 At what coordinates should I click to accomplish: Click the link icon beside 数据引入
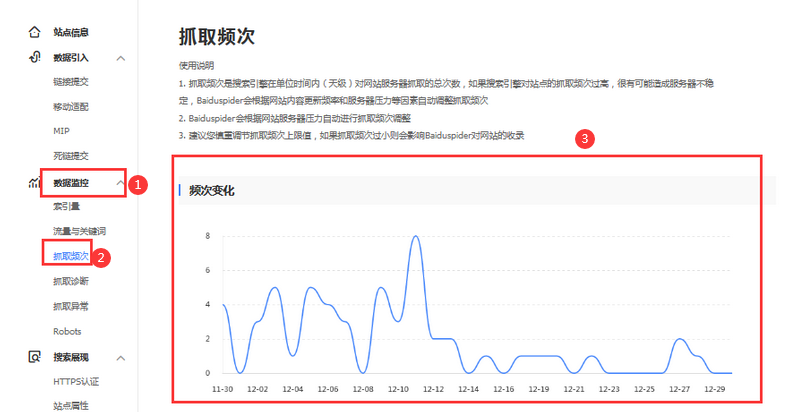click(35, 57)
